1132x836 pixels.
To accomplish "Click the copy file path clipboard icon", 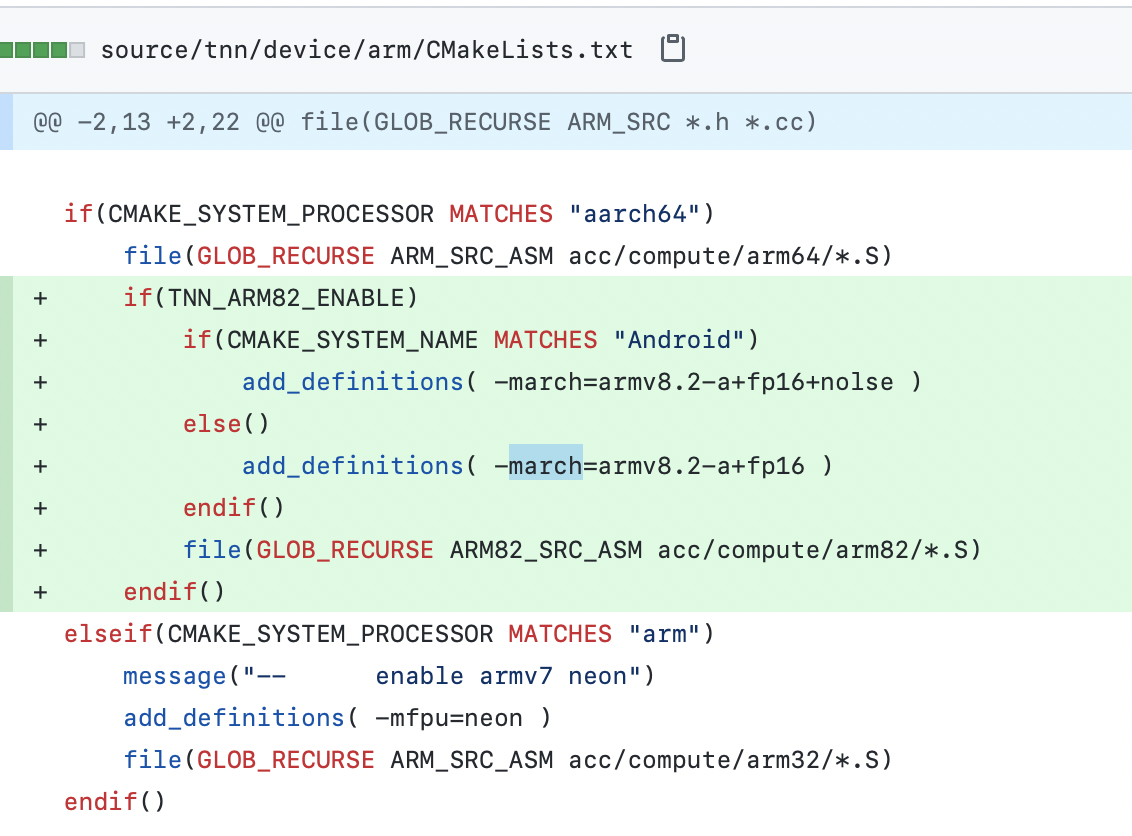I will coord(671,48).
